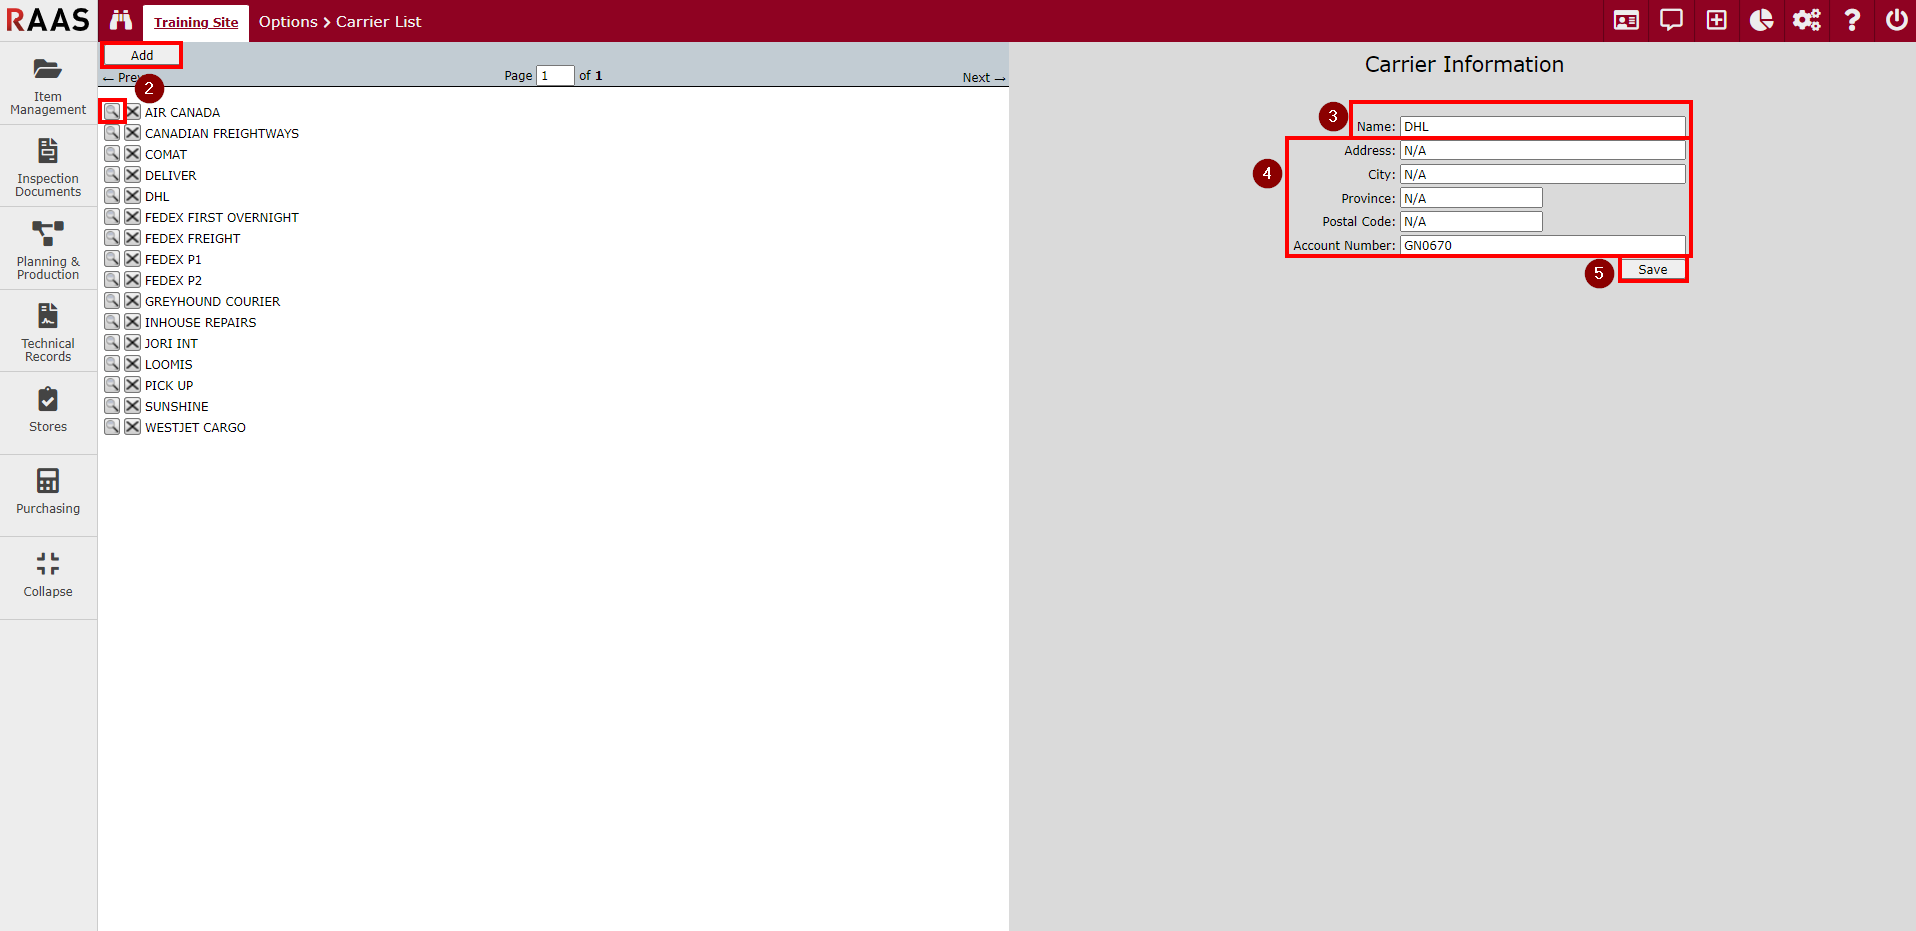
Task: View details for DHL carrier magnifier icon
Action: click(x=112, y=196)
